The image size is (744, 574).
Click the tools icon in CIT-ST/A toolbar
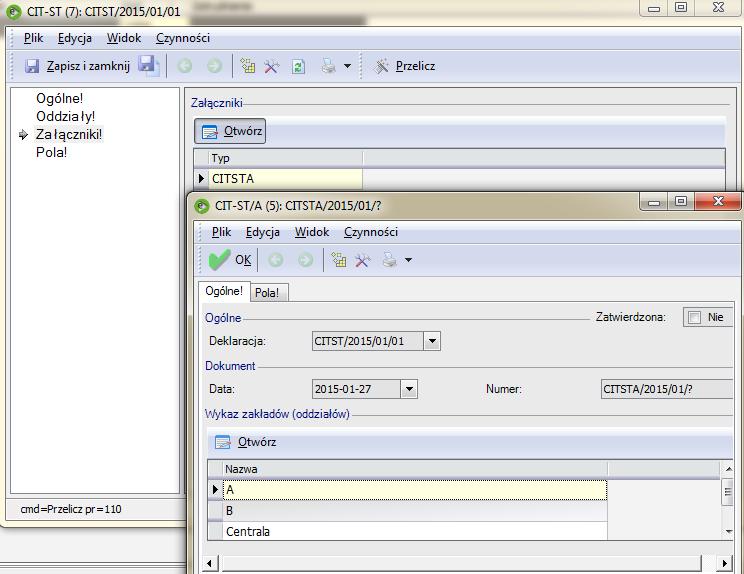point(363,260)
